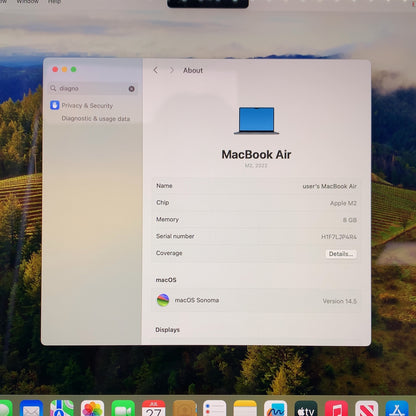The width and height of the screenshot is (416, 416).
Task: Minimize the window with the yellow button
Action: point(64,69)
